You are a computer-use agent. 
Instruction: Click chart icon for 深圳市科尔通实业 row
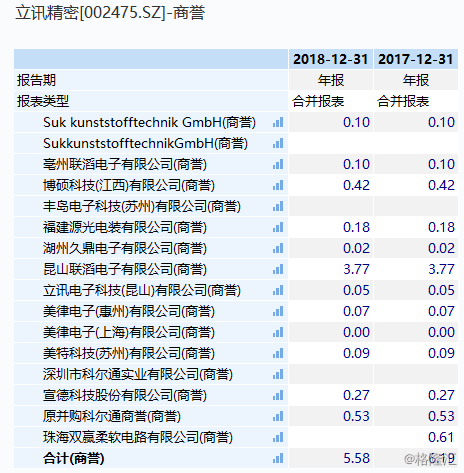(278, 374)
